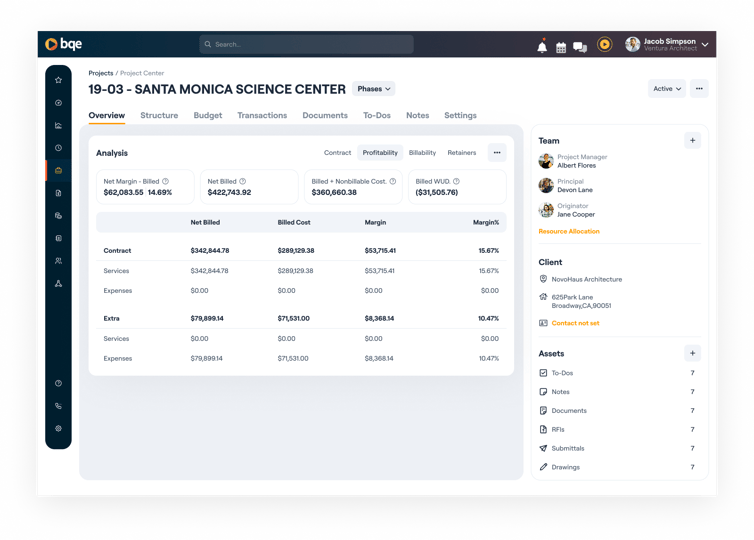Screen dimensions: 754x540
Task: Click the Margin% column header
Action: pos(486,223)
